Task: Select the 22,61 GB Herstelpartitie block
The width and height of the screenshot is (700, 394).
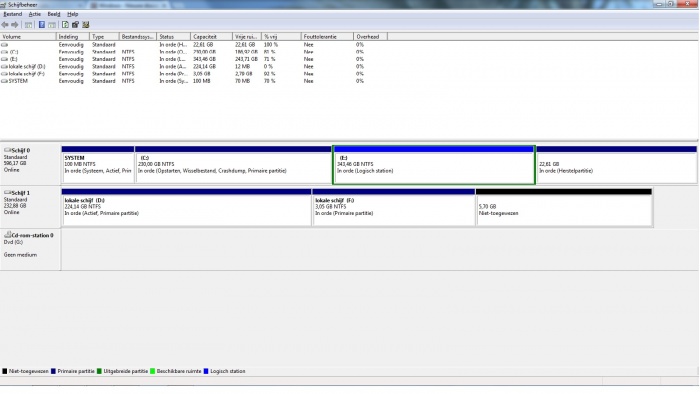Action: pyautogui.click(x=617, y=165)
